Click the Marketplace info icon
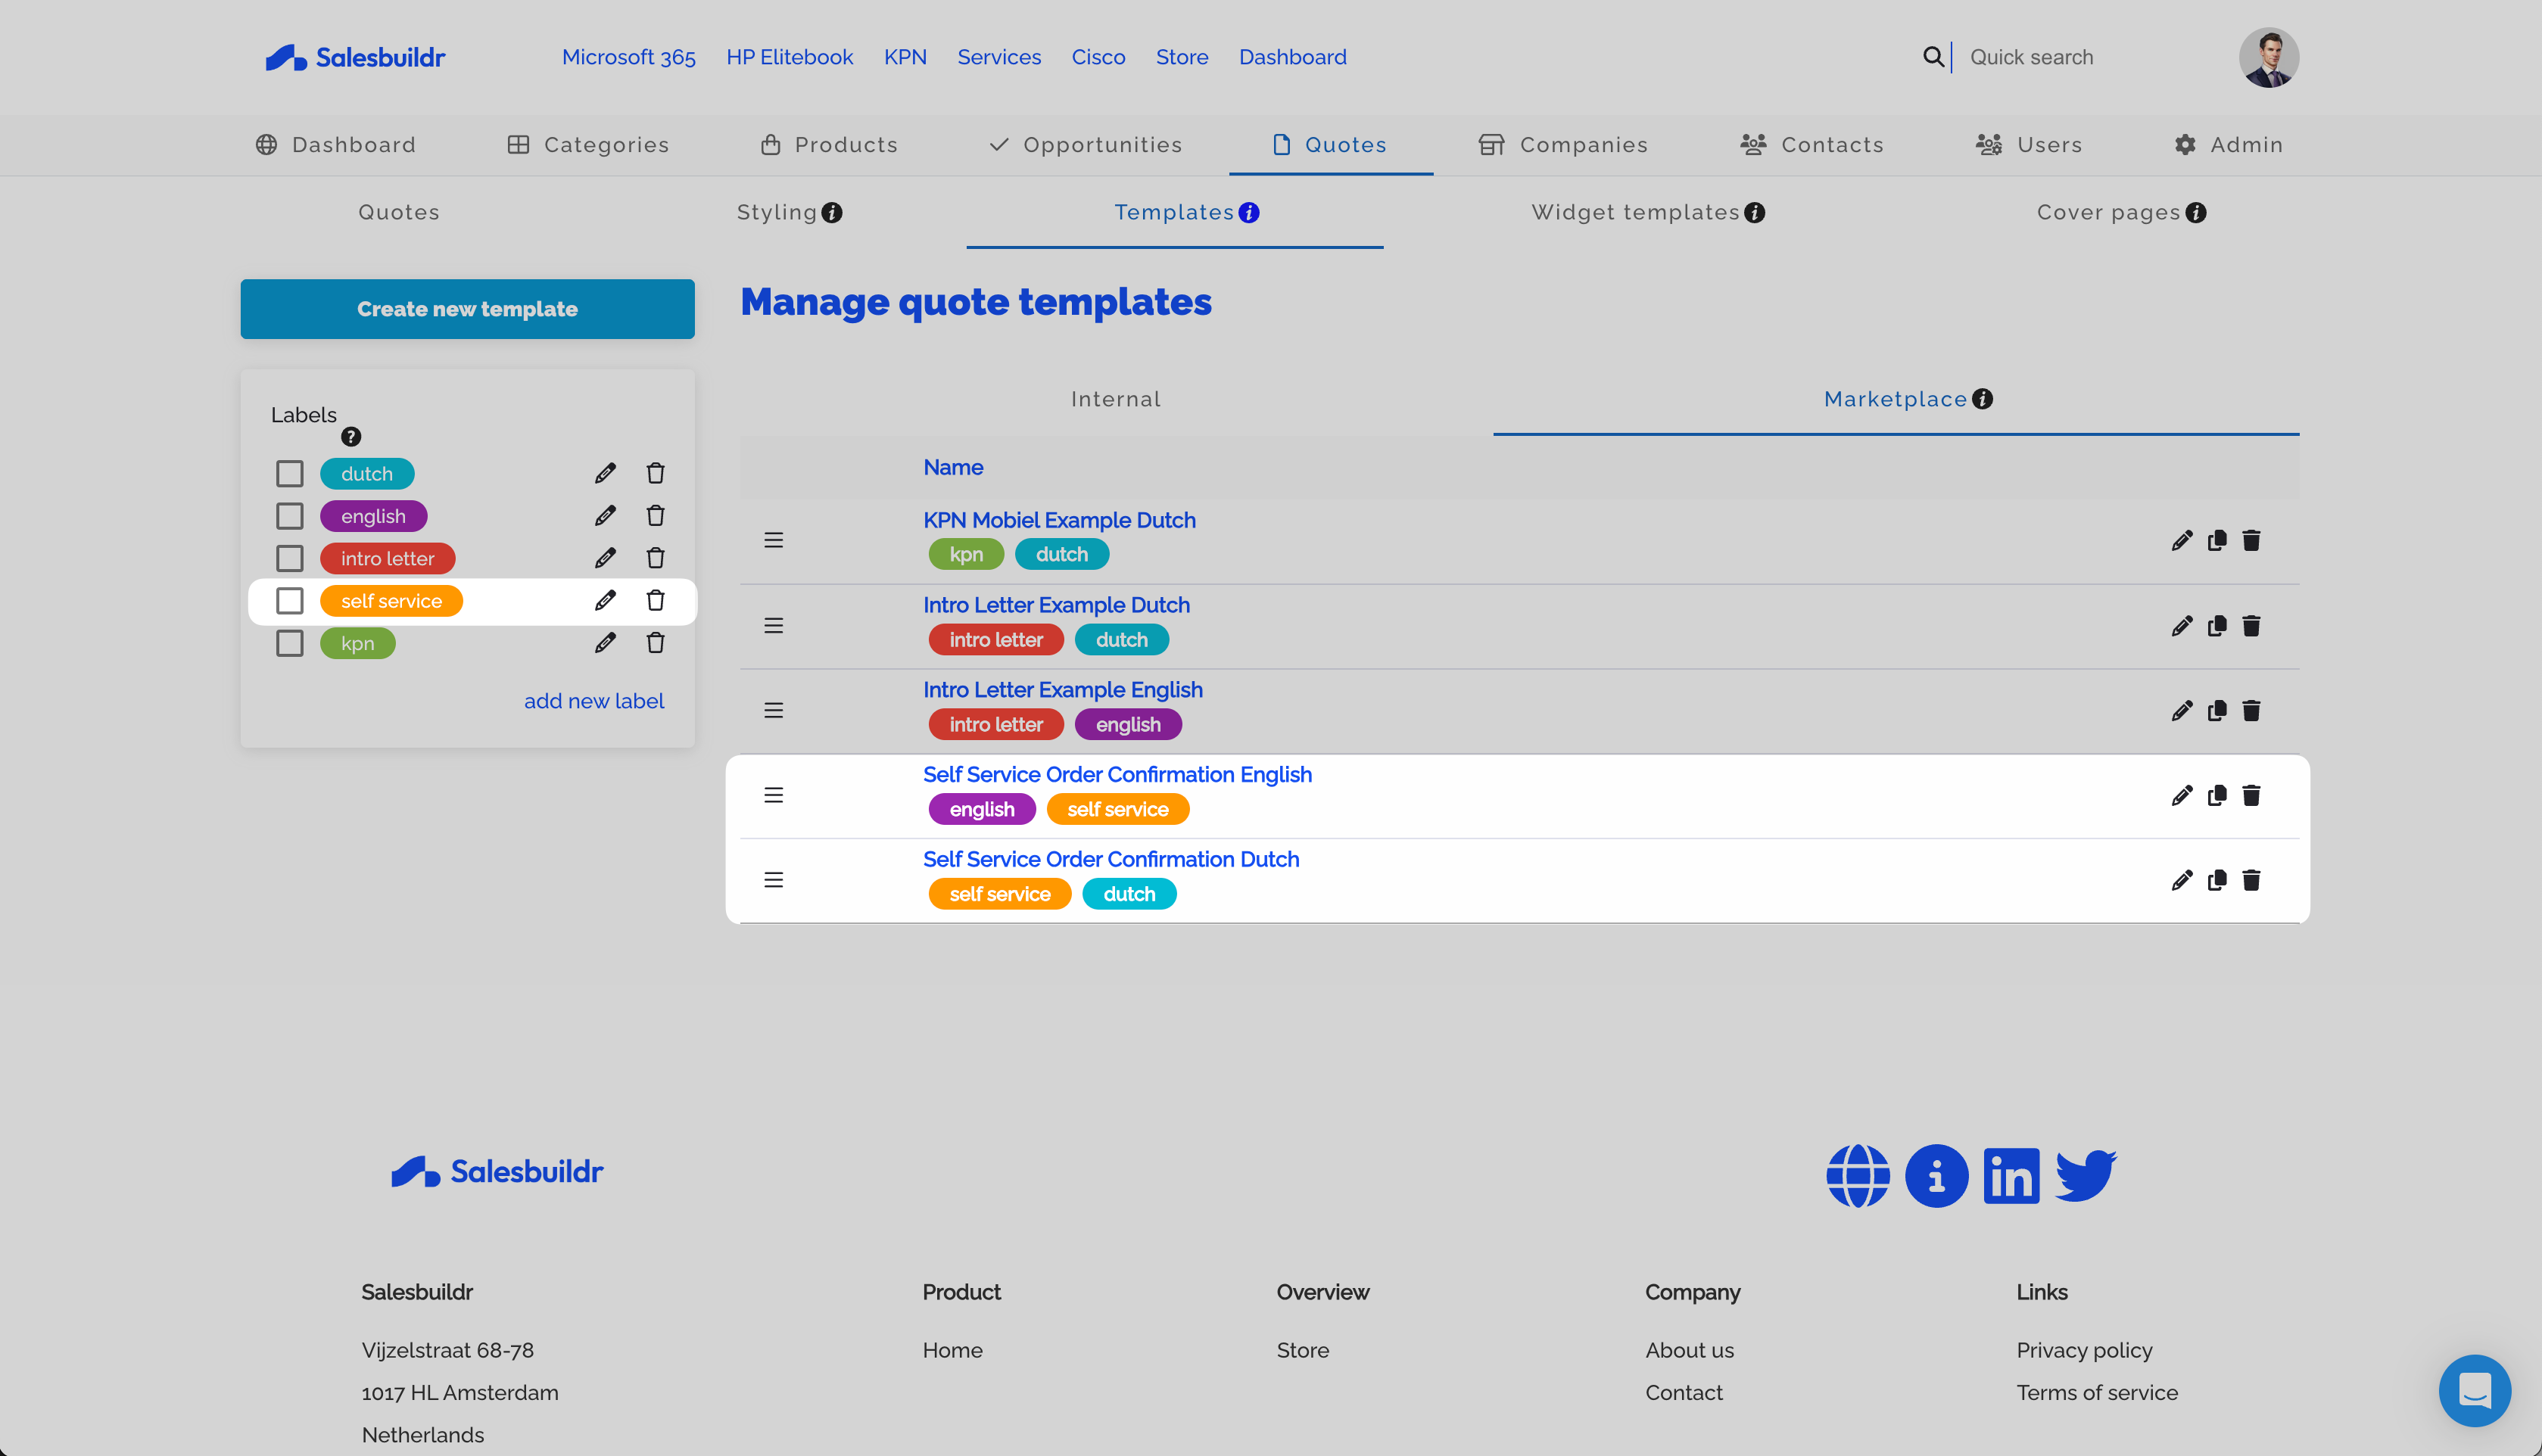Image resolution: width=2542 pixels, height=1456 pixels. click(1983, 399)
